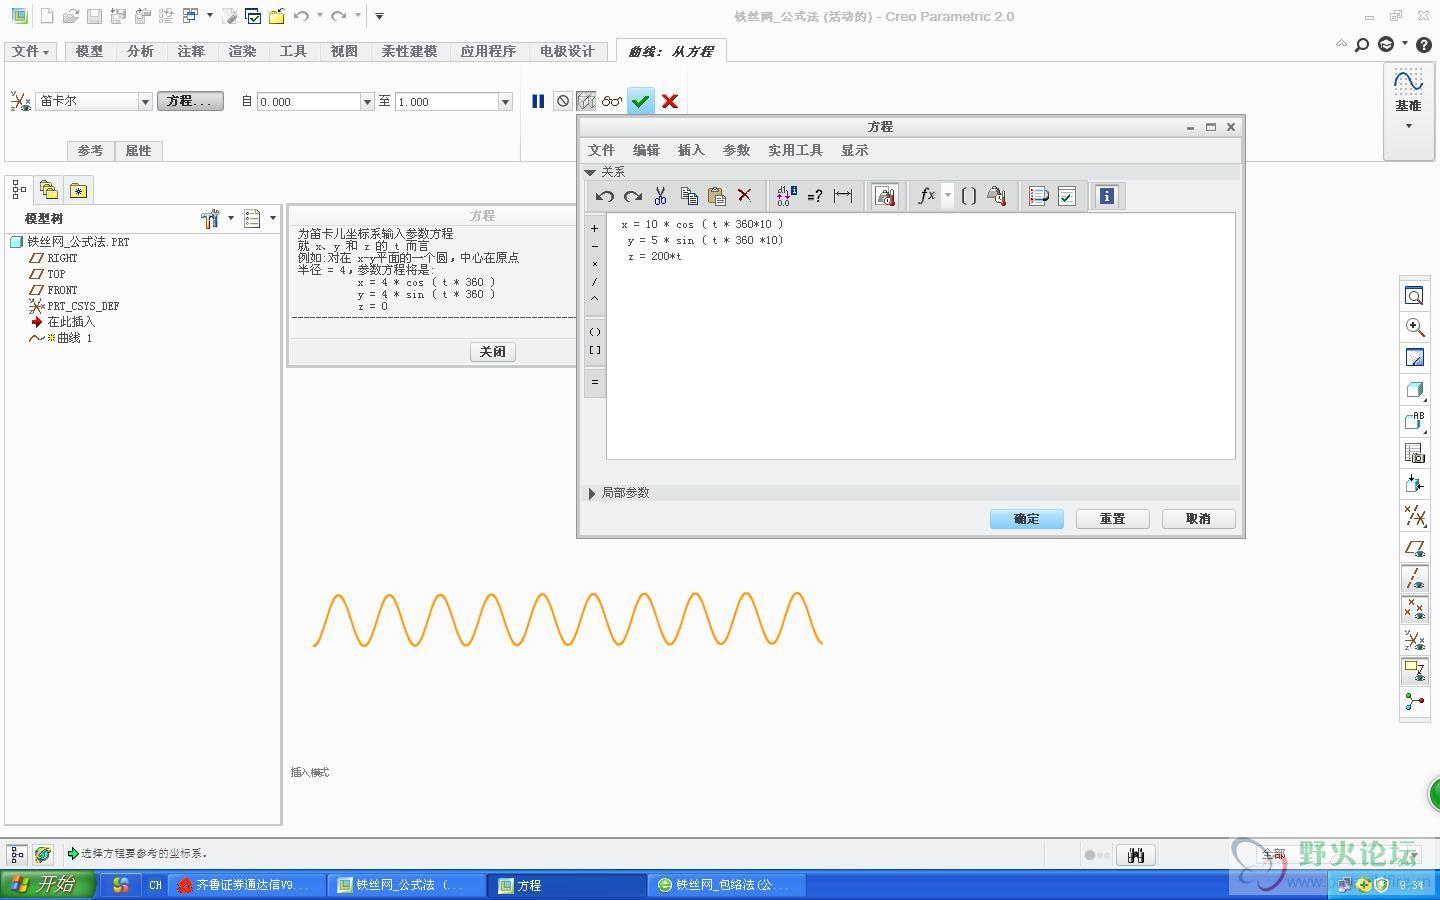This screenshot has height=900, width=1440.
Task: Collapse the 关系 section
Action: click(590, 172)
